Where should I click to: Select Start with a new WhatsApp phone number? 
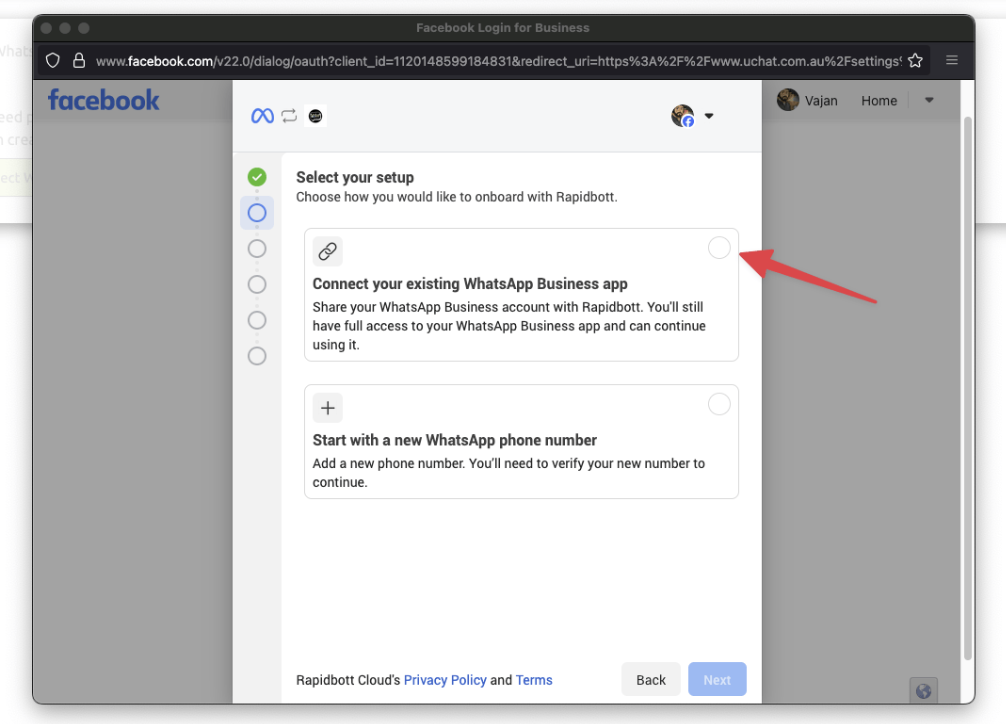(719, 404)
